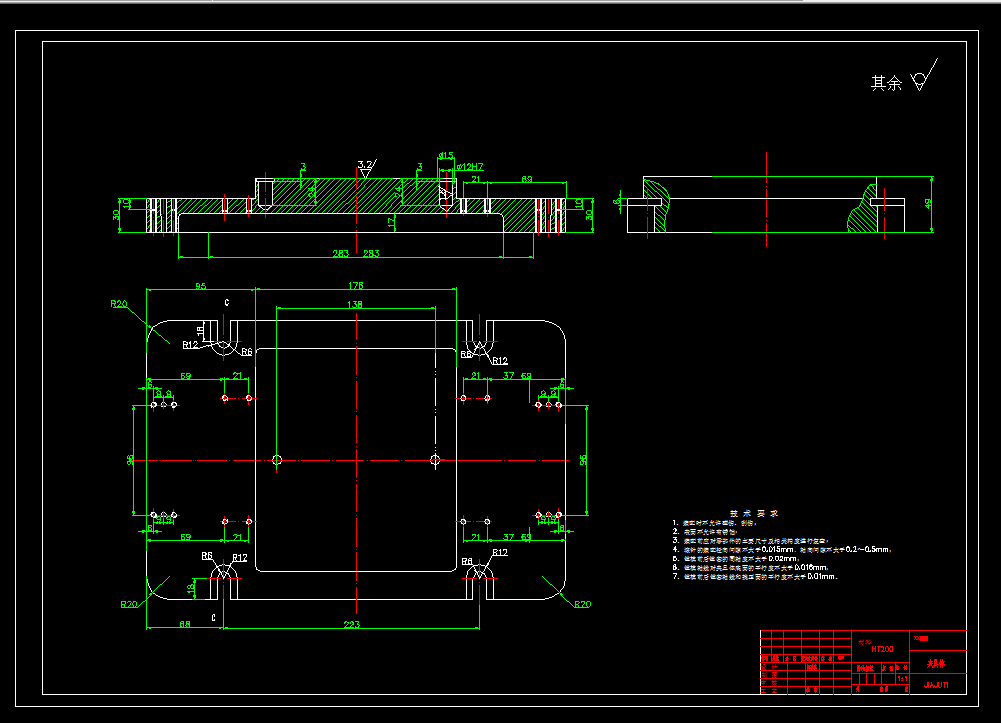The height and width of the screenshot is (723, 1001).
Task: Click the ø15 diameter dimension
Action: click(x=446, y=155)
